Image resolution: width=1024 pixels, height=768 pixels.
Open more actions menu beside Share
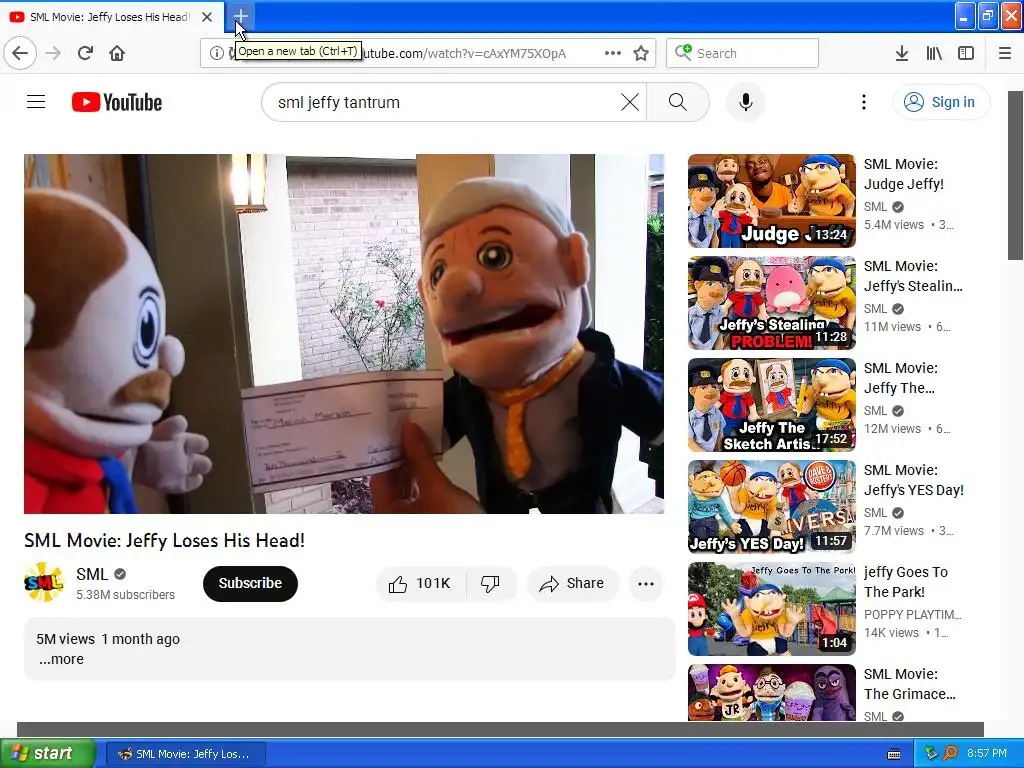coord(646,583)
